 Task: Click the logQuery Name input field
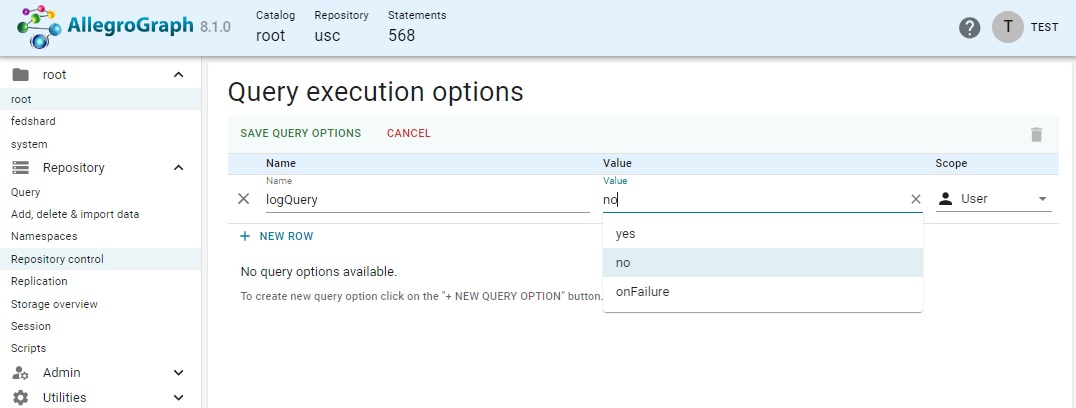click(425, 199)
